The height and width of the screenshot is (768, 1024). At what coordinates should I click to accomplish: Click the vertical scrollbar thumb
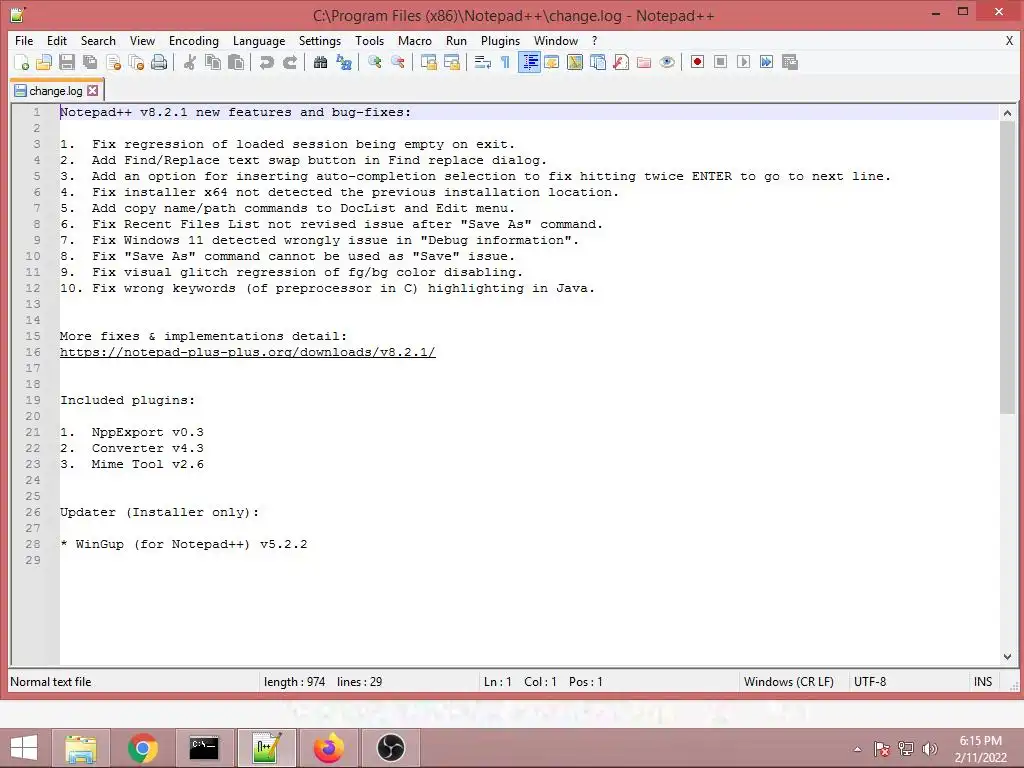click(x=1007, y=267)
